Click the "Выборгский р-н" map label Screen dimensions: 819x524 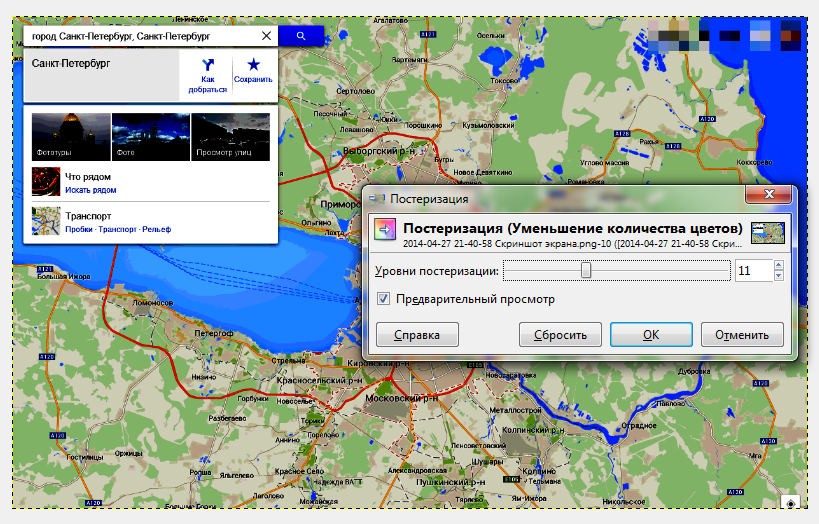tap(379, 151)
